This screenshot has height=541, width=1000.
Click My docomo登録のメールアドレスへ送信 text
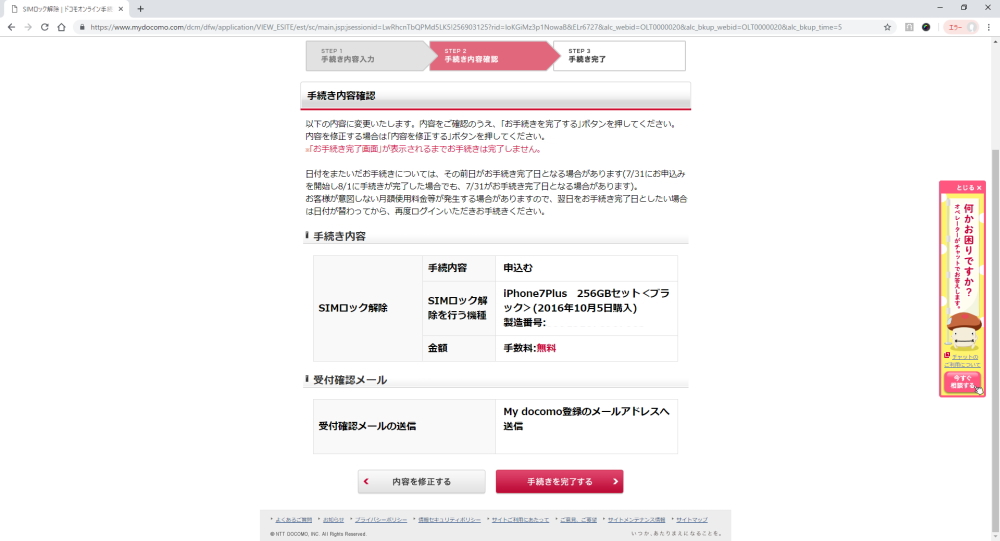coord(586,419)
